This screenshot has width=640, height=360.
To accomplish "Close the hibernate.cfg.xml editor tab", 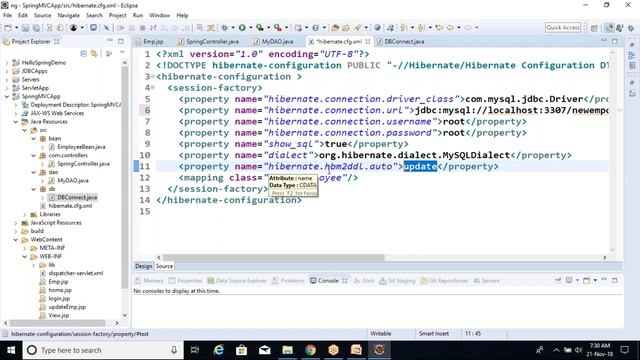I will (x=368, y=41).
